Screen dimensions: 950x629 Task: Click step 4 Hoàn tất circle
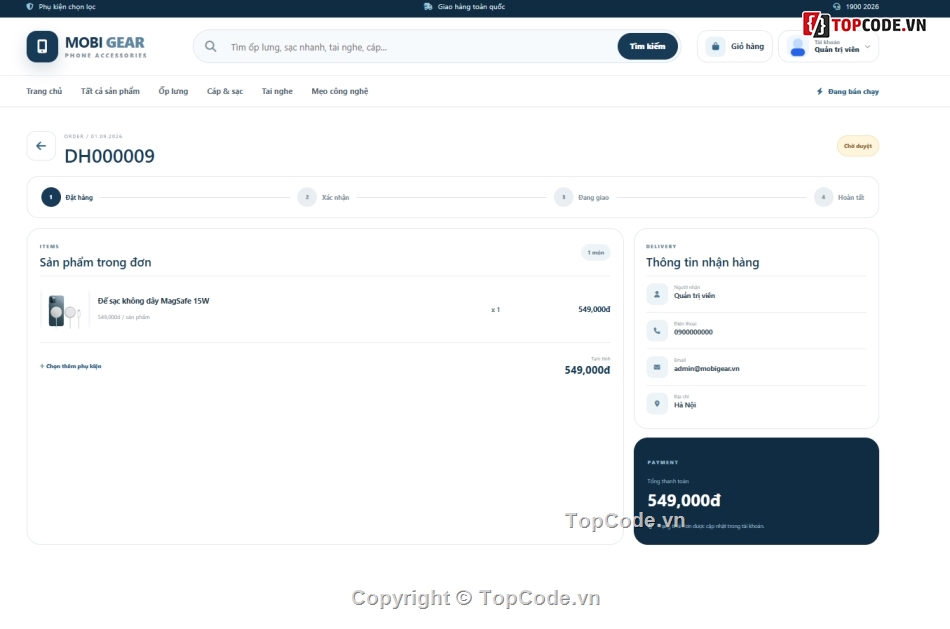point(823,197)
